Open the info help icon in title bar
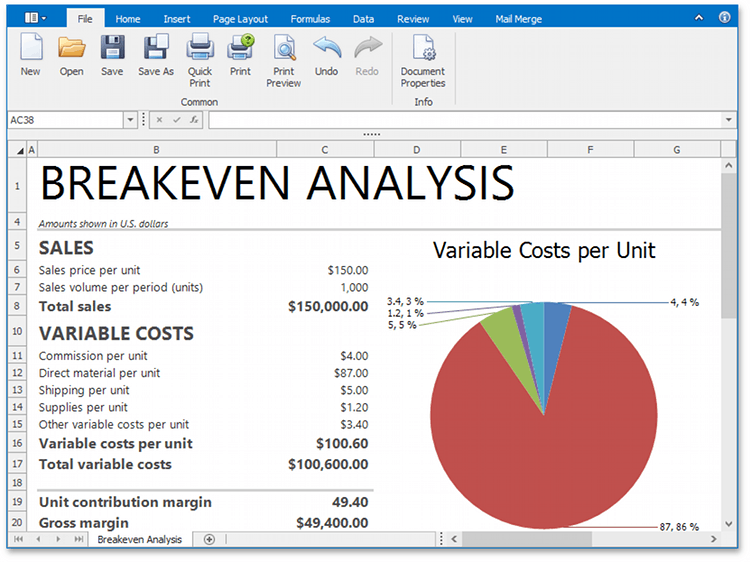The width and height of the screenshot is (750, 562). click(x=725, y=18)
